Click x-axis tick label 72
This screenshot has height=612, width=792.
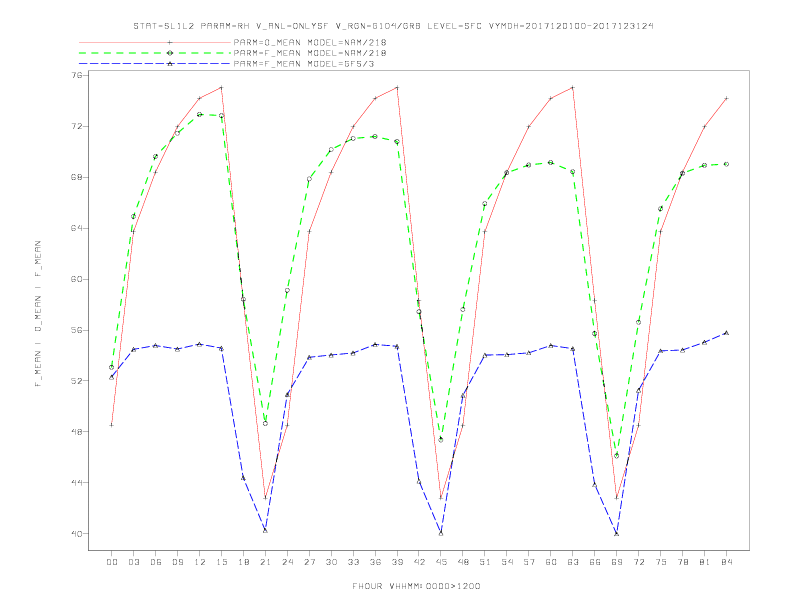[638, 562]
